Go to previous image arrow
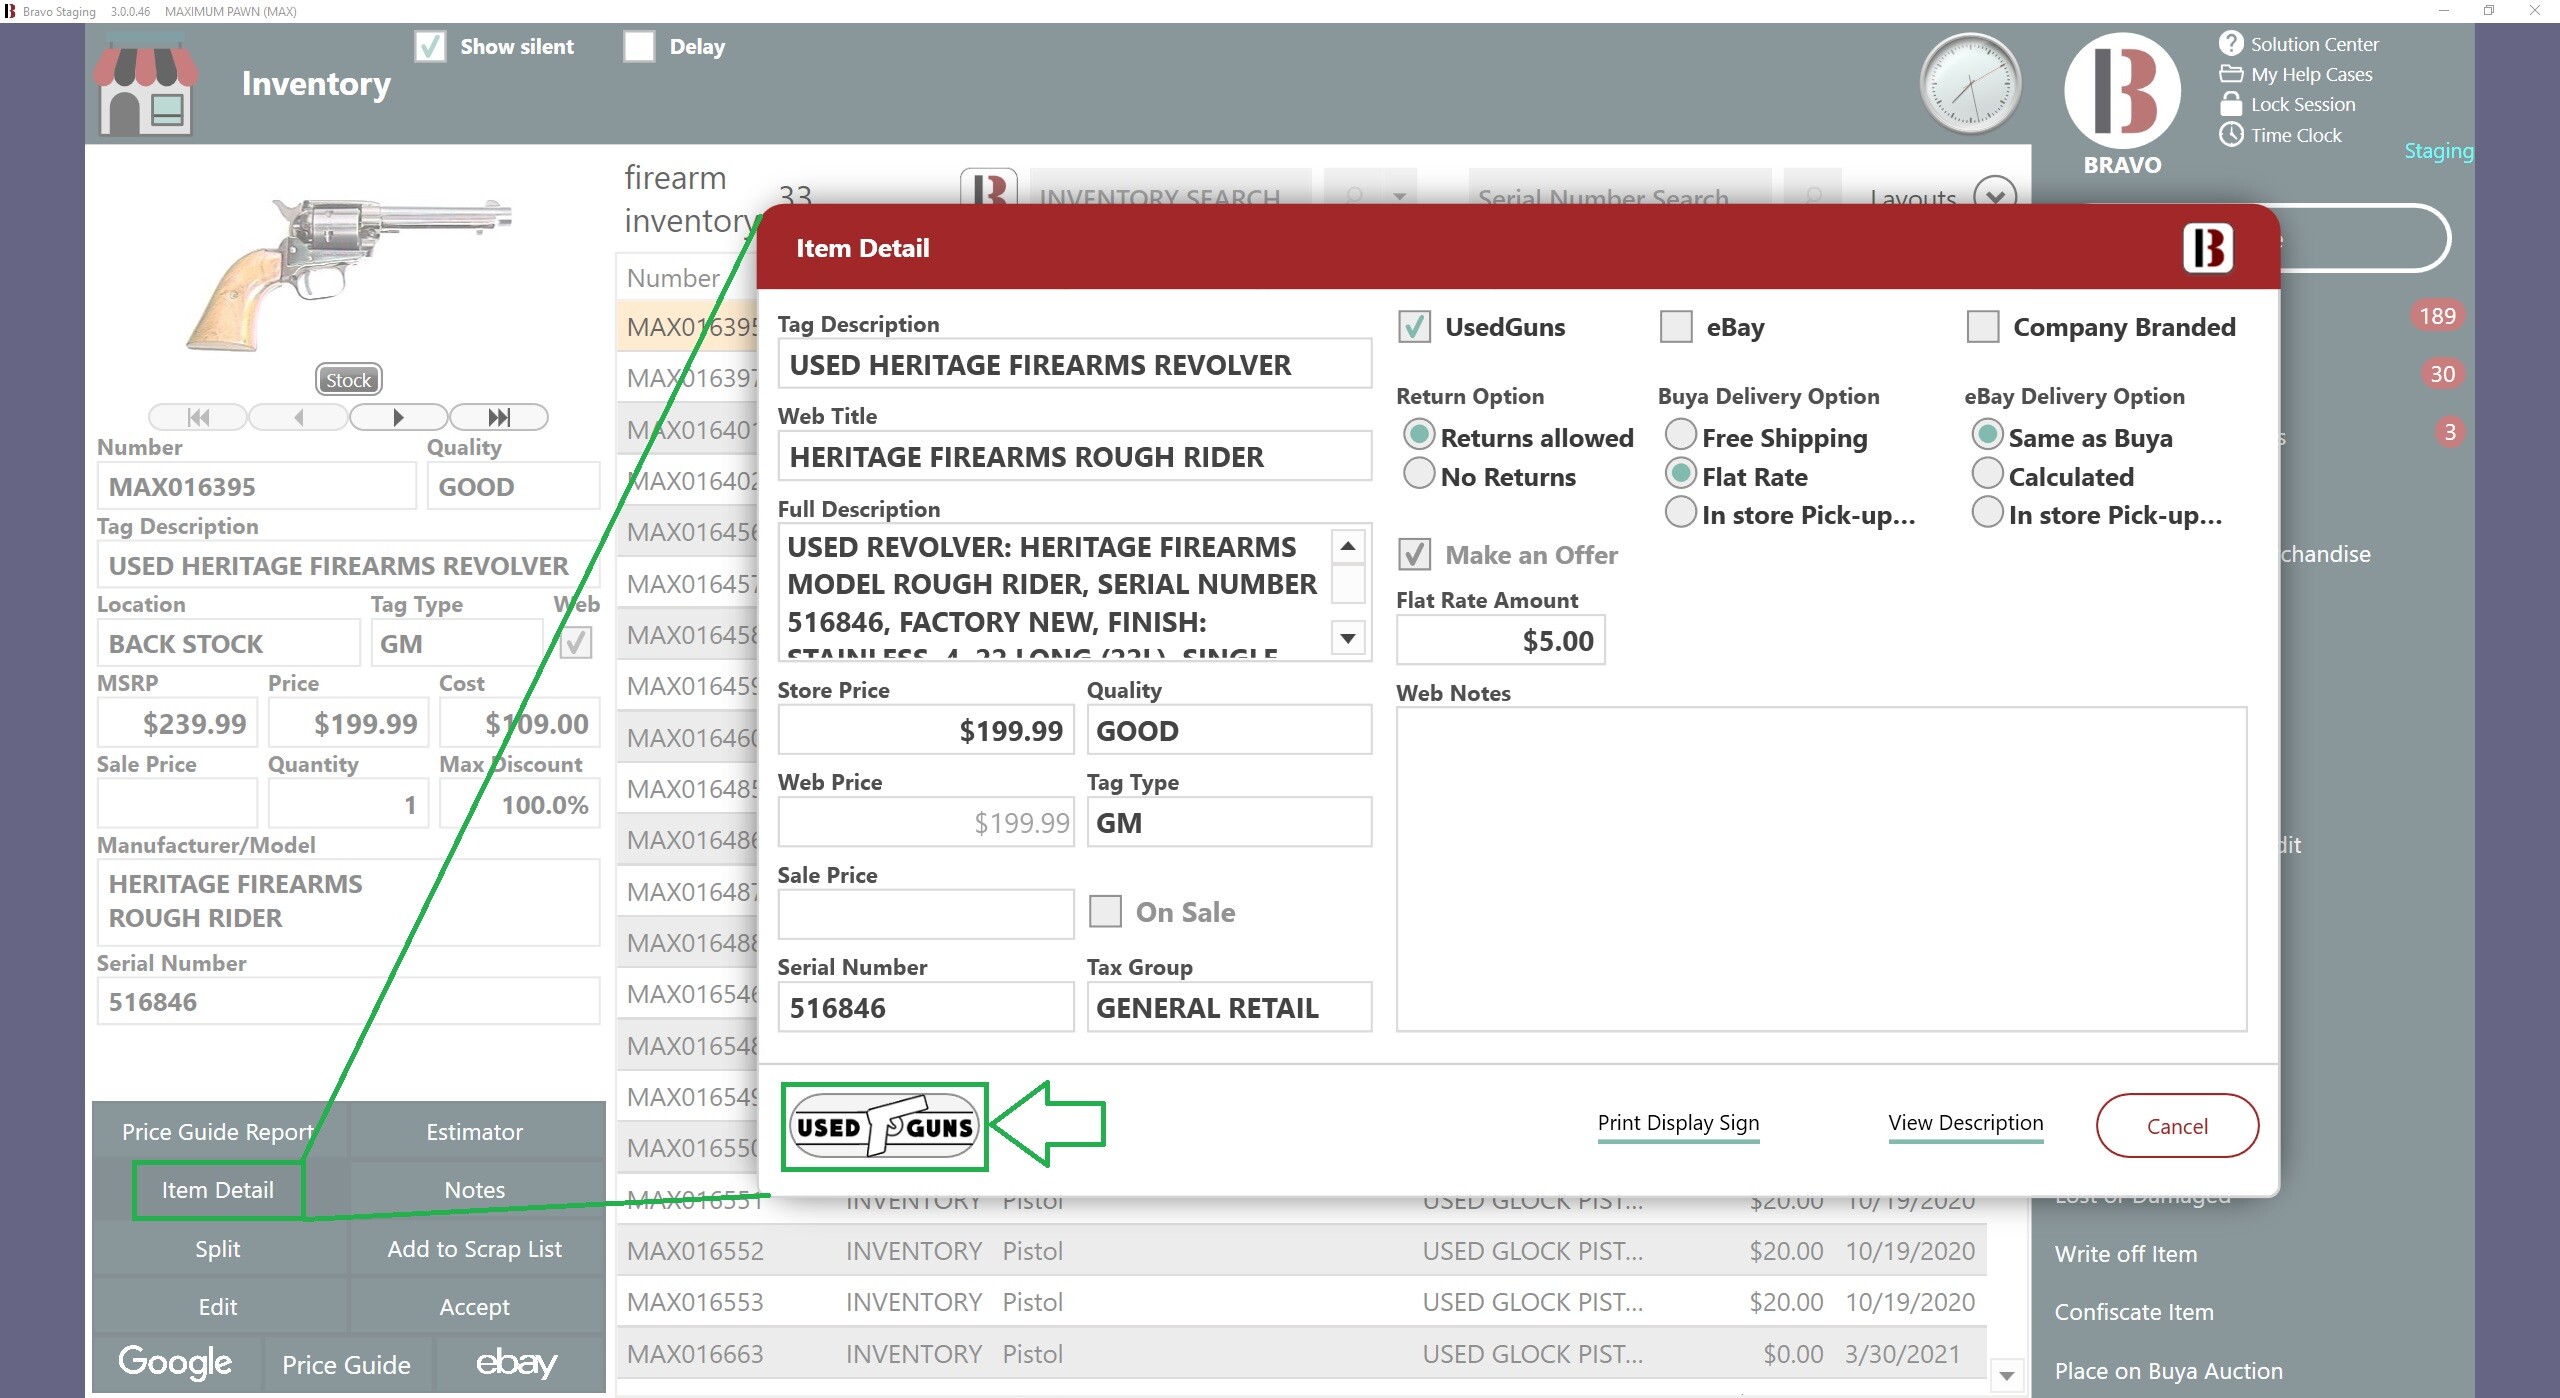The width and height of the screenshot is (2560, 1398). pos(298,417)
